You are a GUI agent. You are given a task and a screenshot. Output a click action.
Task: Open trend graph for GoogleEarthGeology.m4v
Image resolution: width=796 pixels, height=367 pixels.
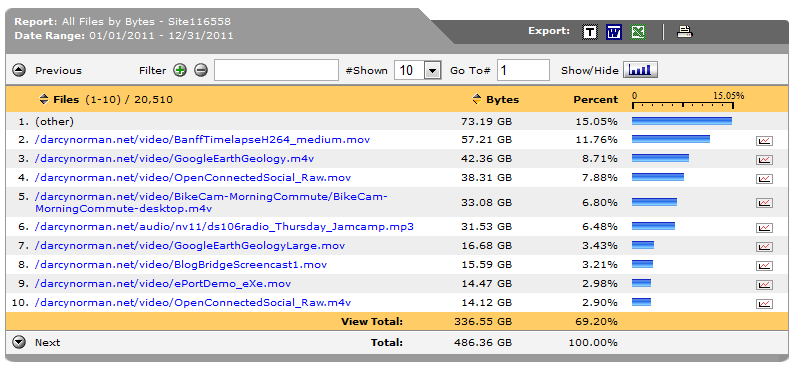point(764,160)
